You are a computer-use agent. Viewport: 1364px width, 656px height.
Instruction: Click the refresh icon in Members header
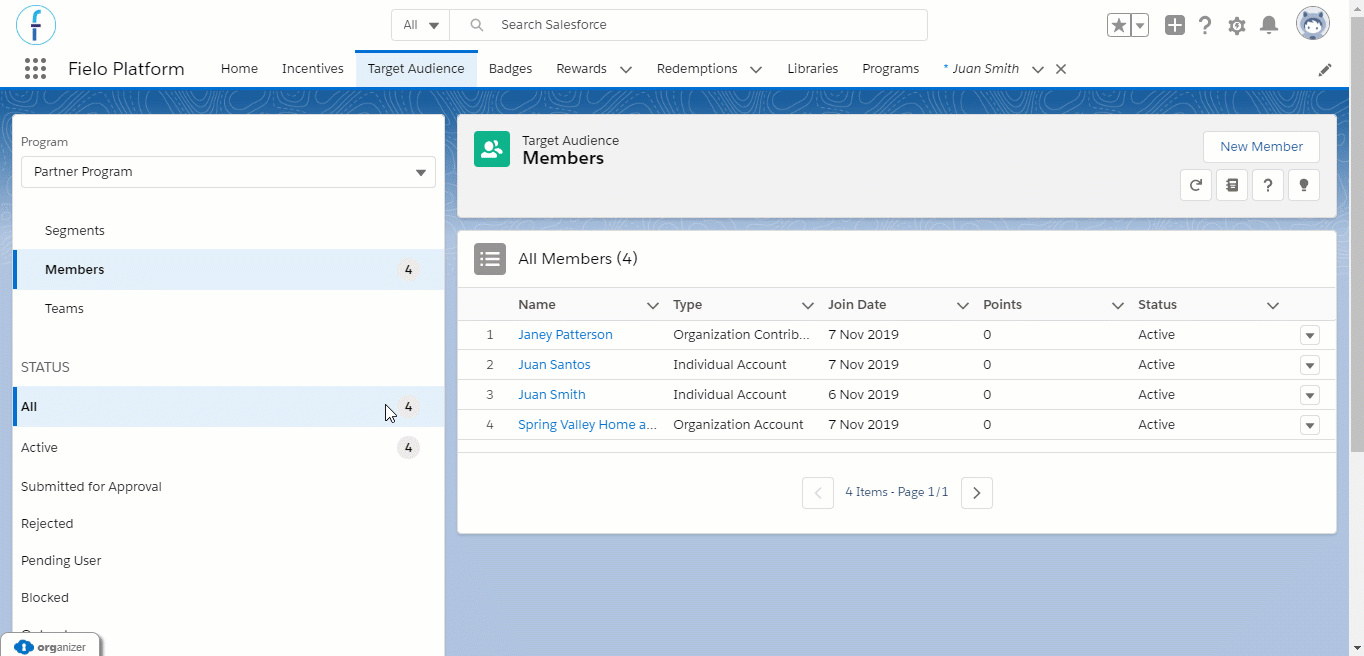1196,185
